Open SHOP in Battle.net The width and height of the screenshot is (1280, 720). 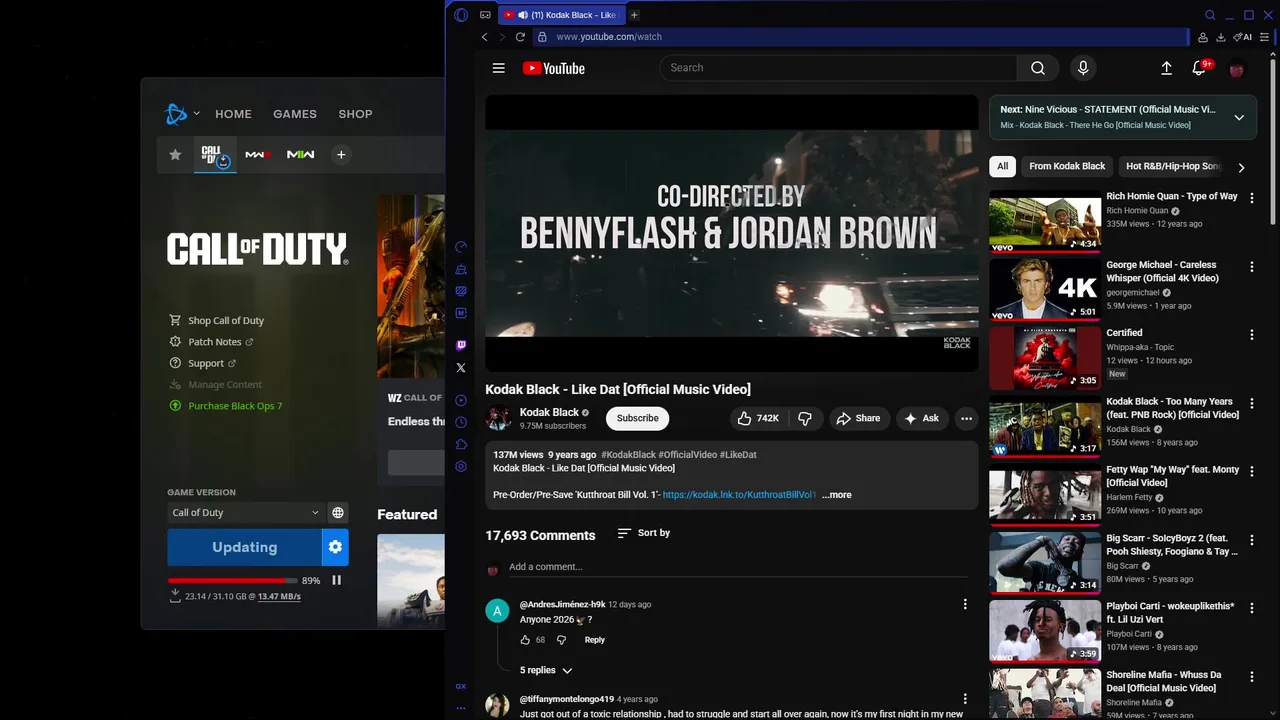355,114
